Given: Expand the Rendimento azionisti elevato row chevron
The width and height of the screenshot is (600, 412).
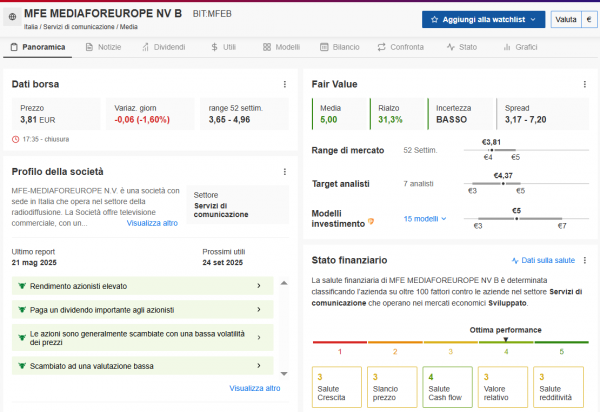Looking at the screenshot, I should tap(259, 286).
